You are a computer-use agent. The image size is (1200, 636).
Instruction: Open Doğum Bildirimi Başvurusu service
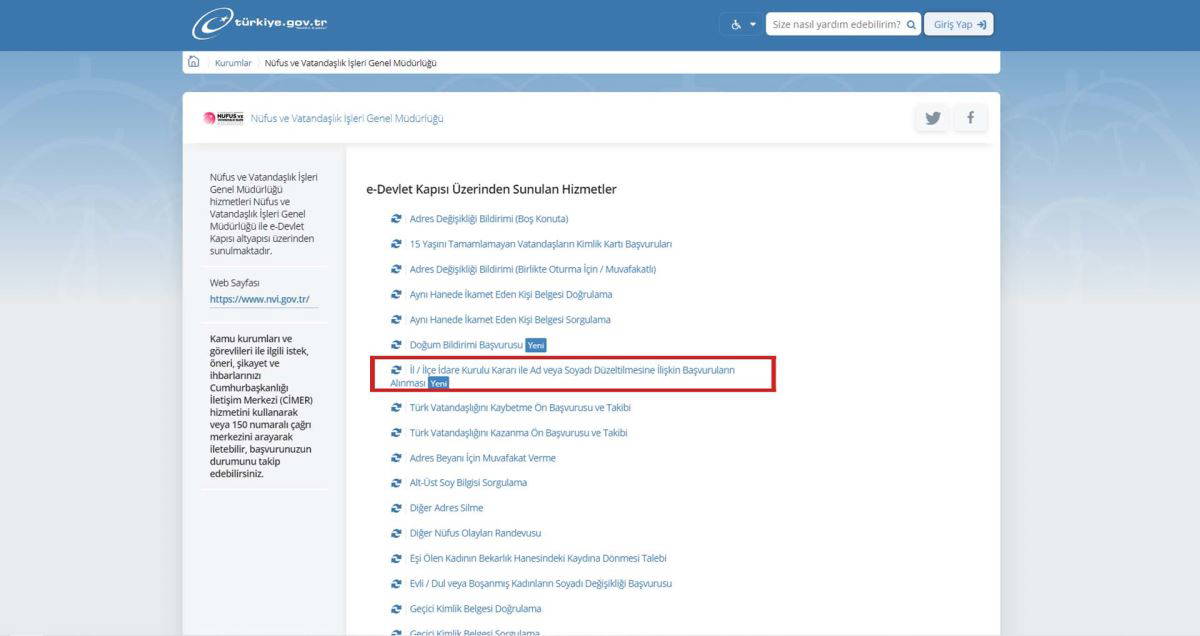466,345
